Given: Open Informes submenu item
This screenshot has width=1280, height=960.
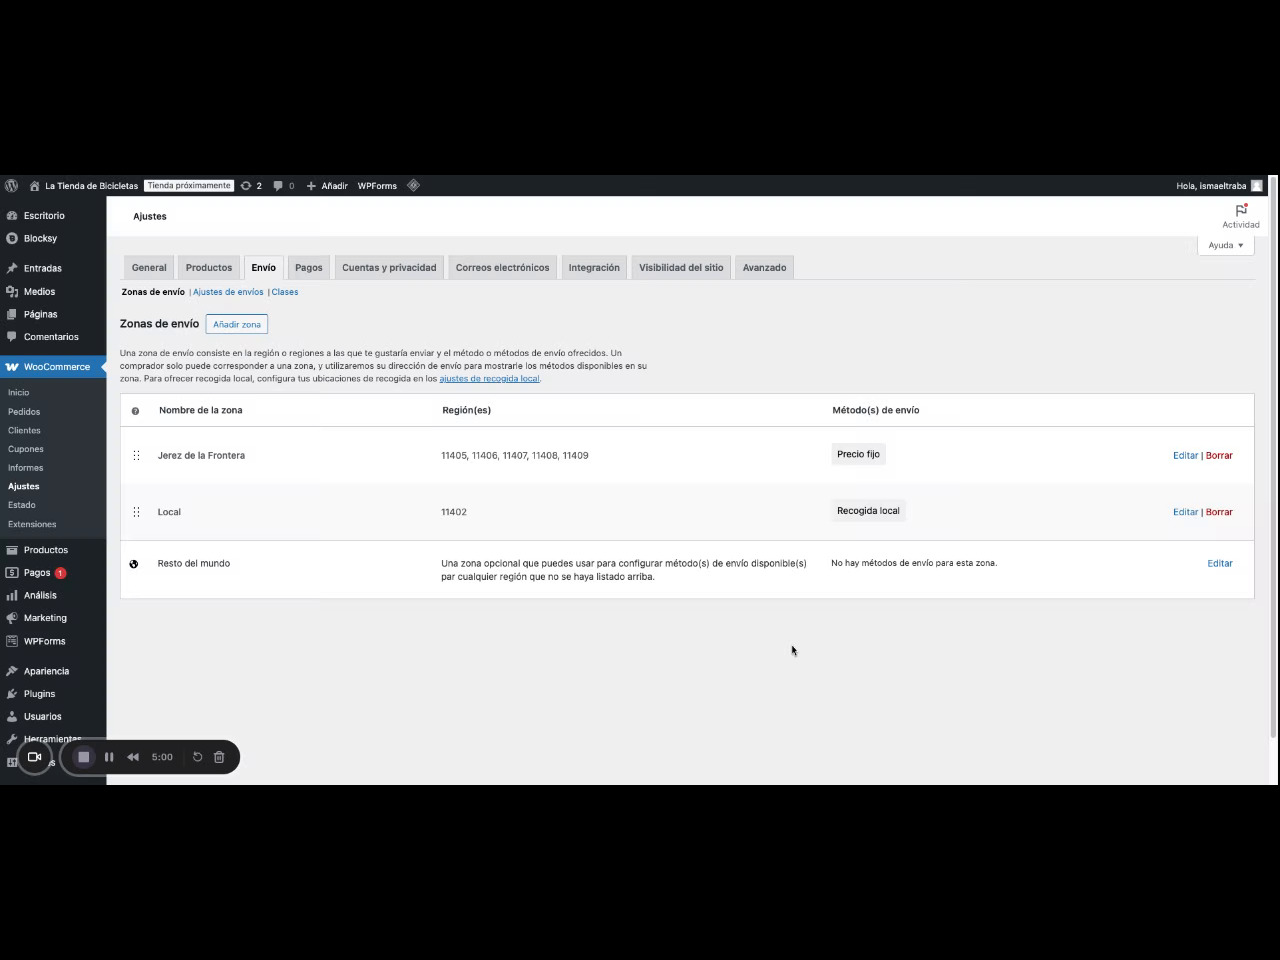Looking at the screenshot, I should pos(26,468).
